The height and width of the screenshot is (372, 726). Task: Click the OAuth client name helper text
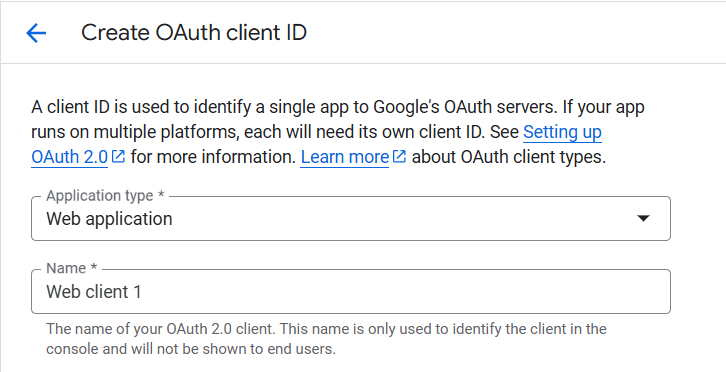coord(326,339)
